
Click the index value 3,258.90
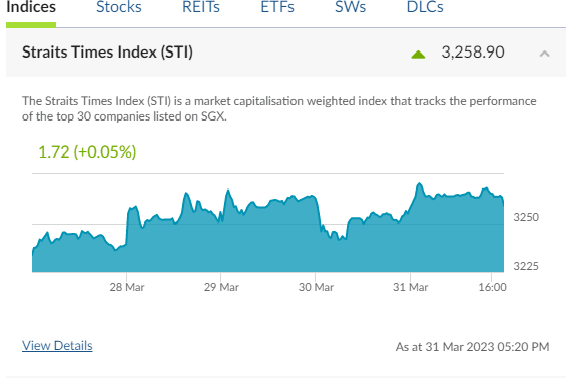473,52
